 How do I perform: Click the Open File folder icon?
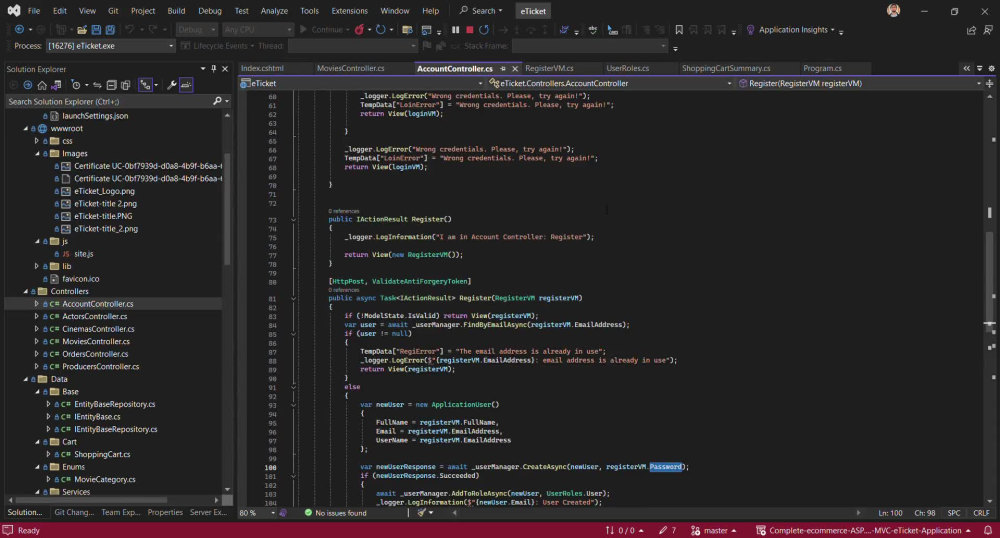[82, 29]
